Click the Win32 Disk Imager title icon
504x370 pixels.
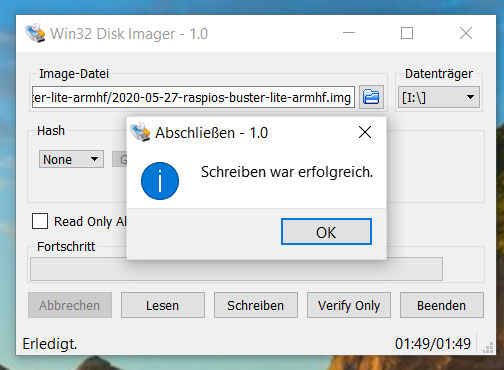35,33
